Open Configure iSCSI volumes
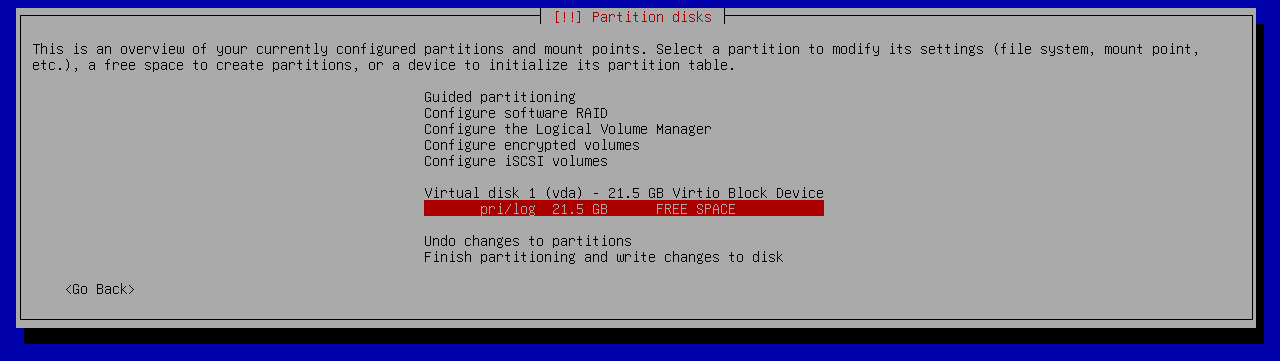Screen dimensions: 1280x361 click(516, 161)
